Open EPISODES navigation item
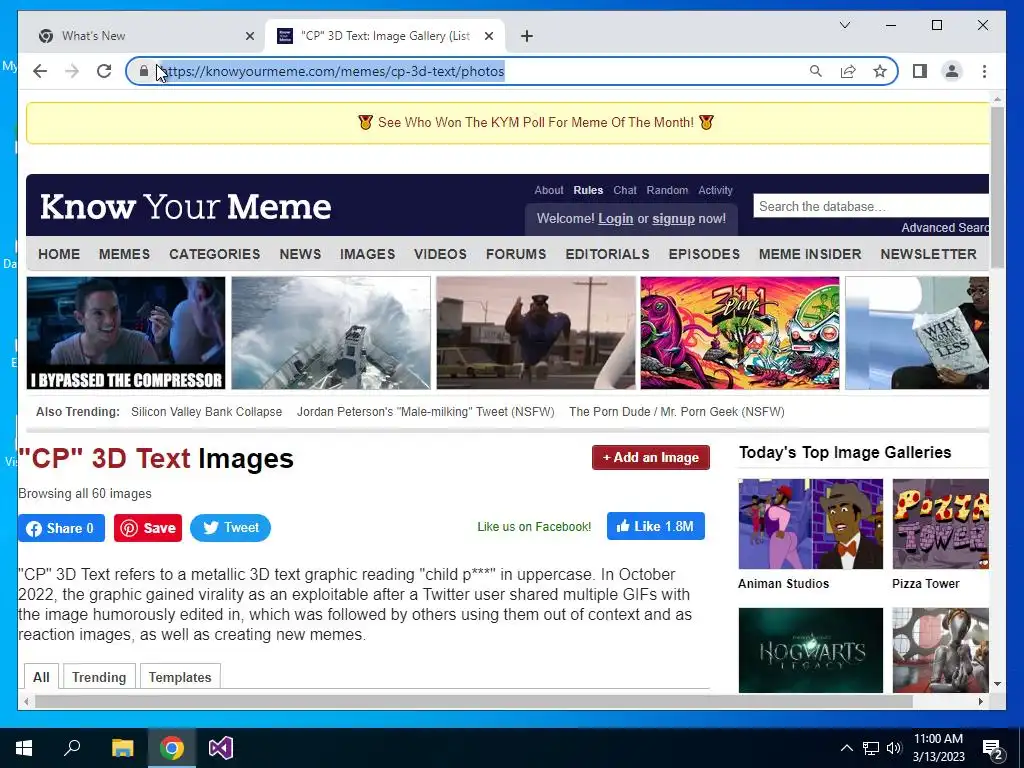Screen dimensions: 1024x768 704,254
